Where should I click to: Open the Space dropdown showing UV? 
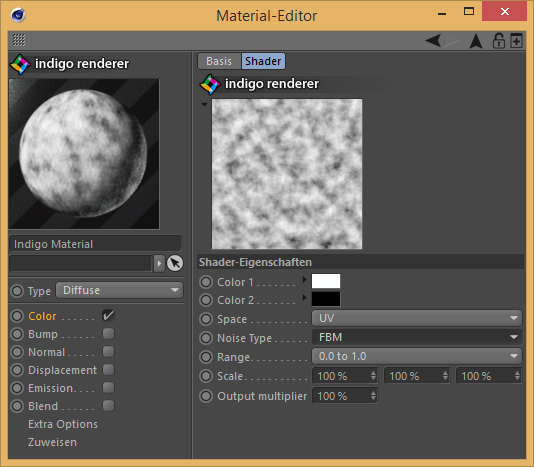coord(417,318)
